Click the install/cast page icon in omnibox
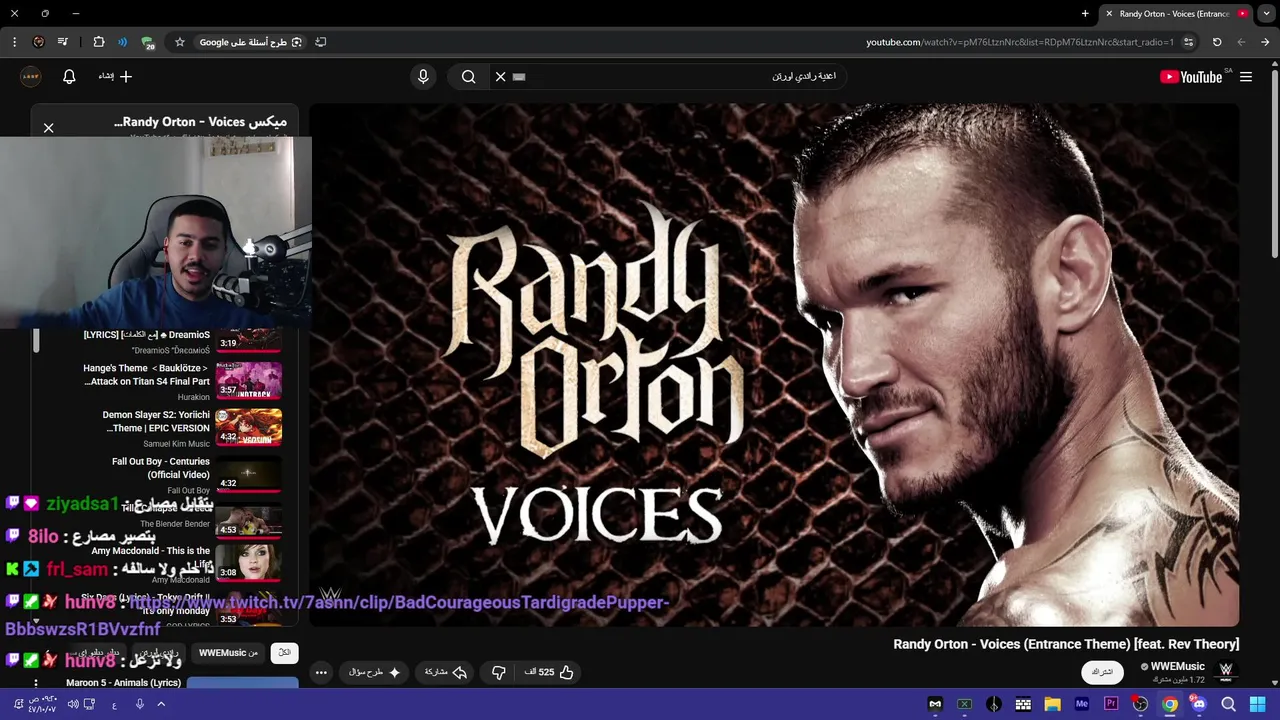Image resolution: width=1280 pixels, height=720 pixels. pos(321,42)
